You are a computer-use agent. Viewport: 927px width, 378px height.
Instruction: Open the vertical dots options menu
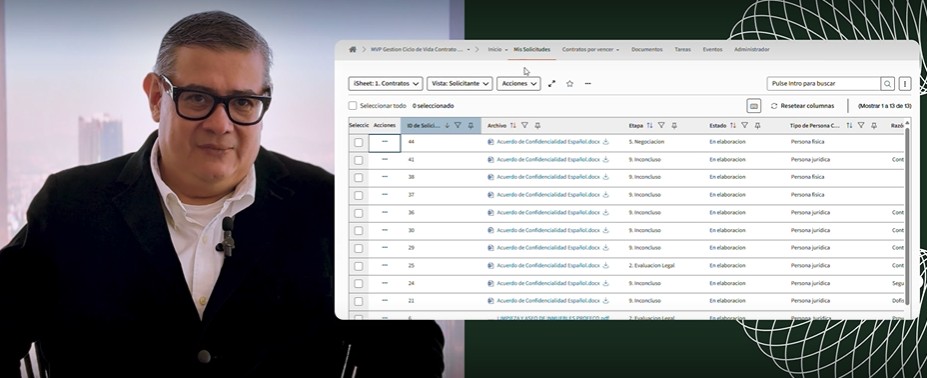[x=905, y=84]
